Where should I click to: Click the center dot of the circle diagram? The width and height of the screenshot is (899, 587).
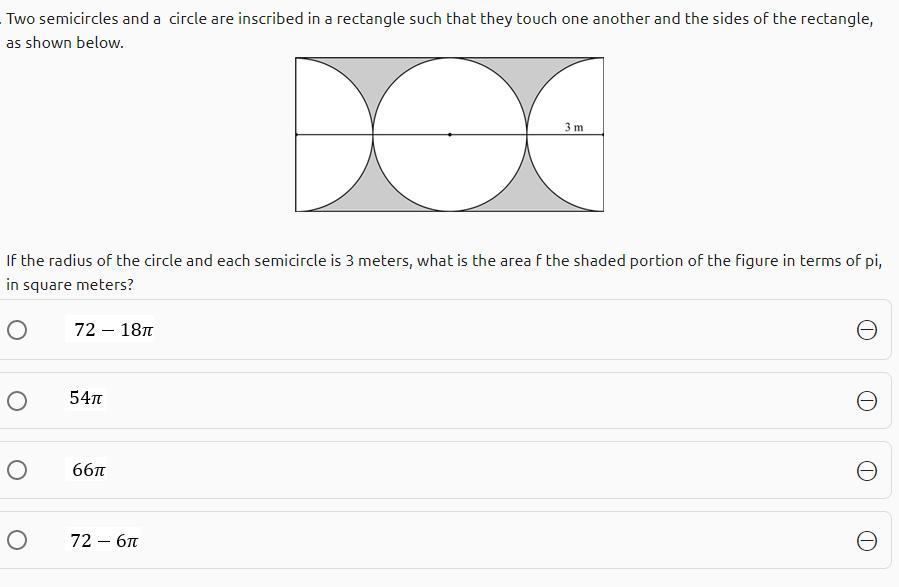(x=450, y=134)
